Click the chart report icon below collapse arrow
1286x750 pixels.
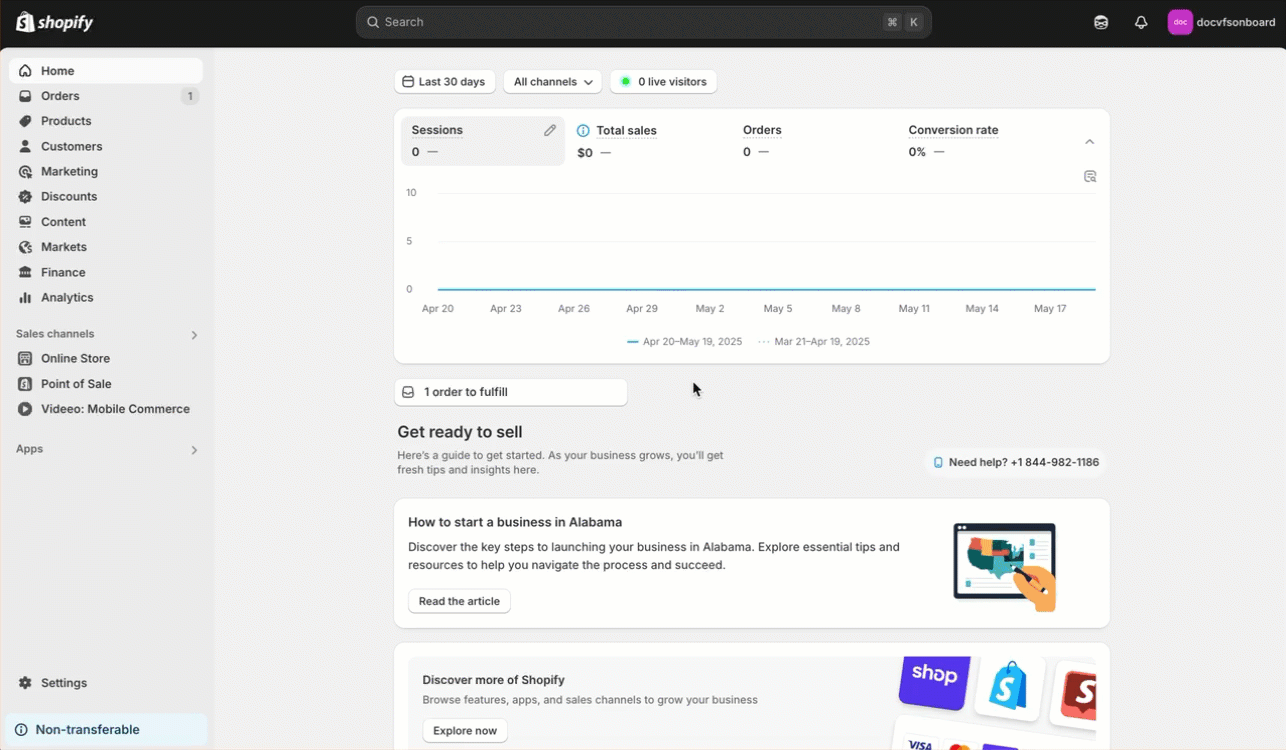(x=1090, y=177)
